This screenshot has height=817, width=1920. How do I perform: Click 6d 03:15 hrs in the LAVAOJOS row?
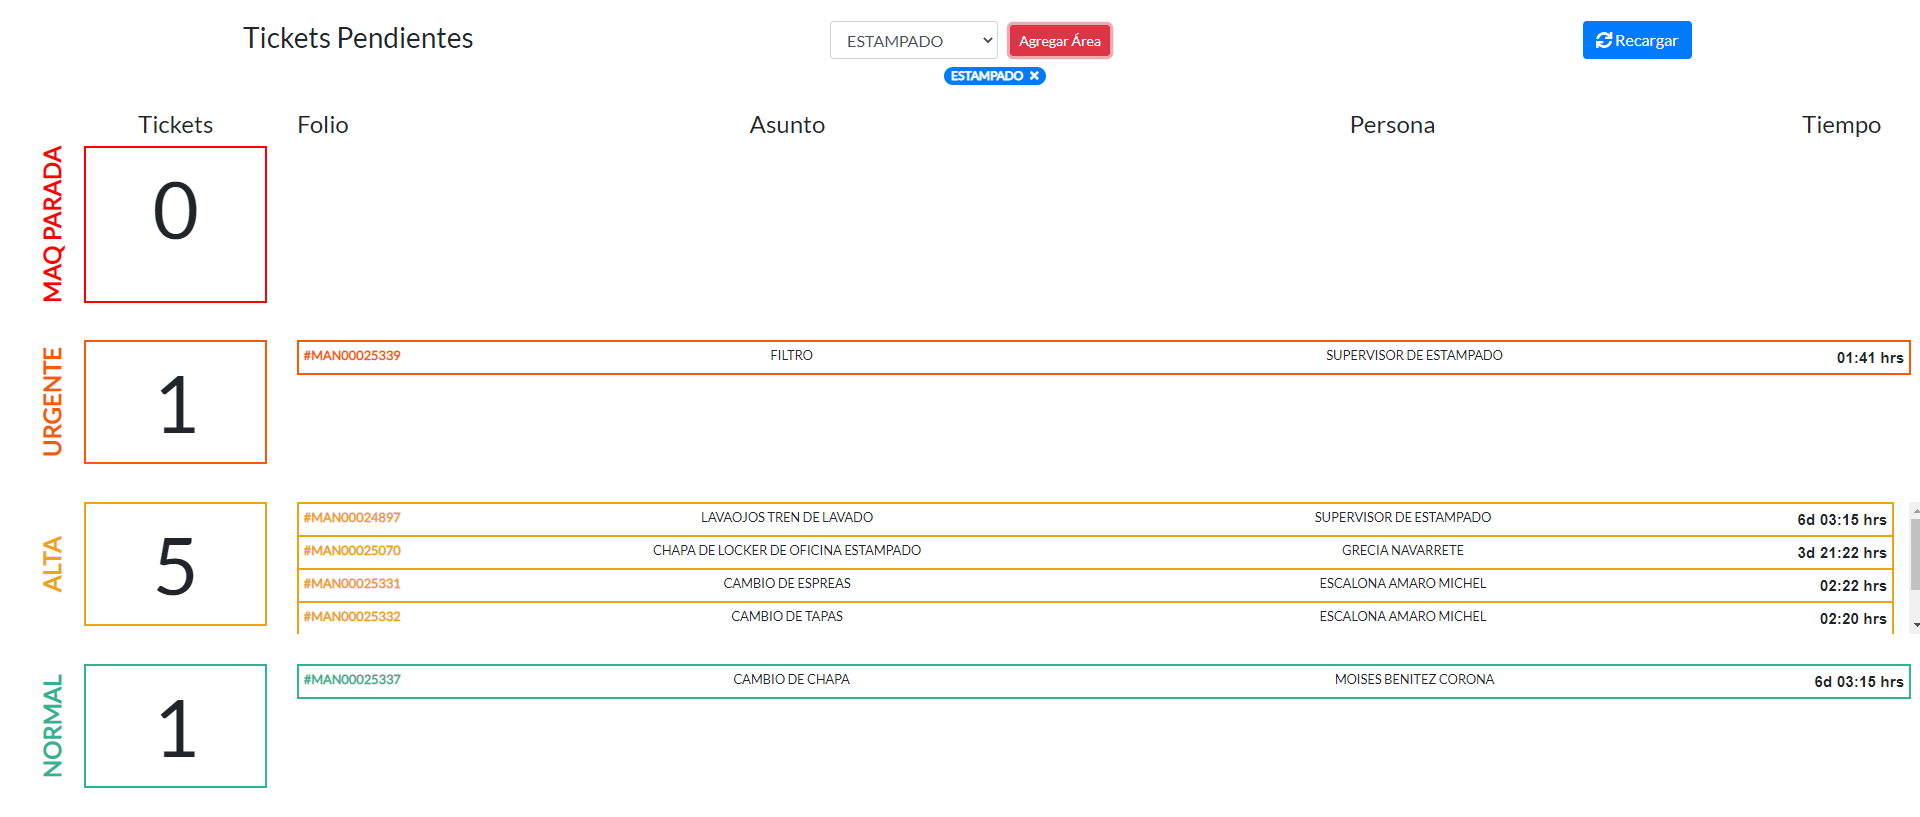click(1842, 520)
